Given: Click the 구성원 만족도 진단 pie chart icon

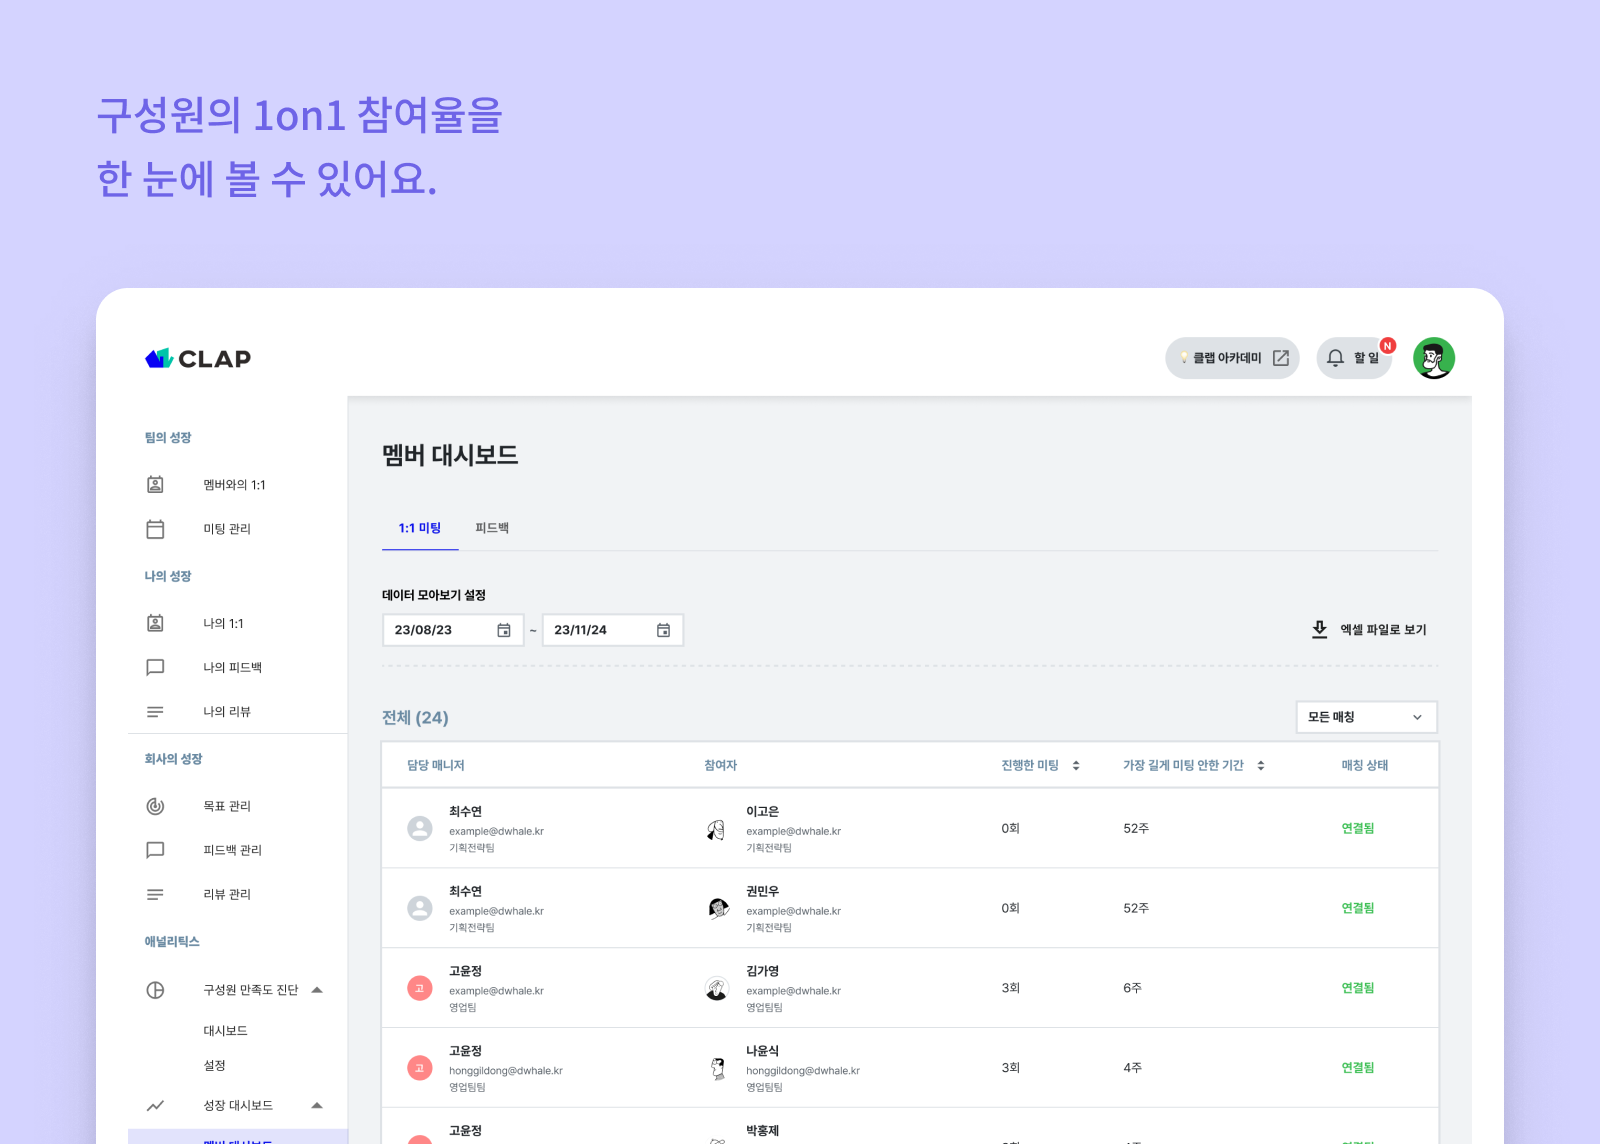Looking at the screenshot, I should click(x=156, y=990).
